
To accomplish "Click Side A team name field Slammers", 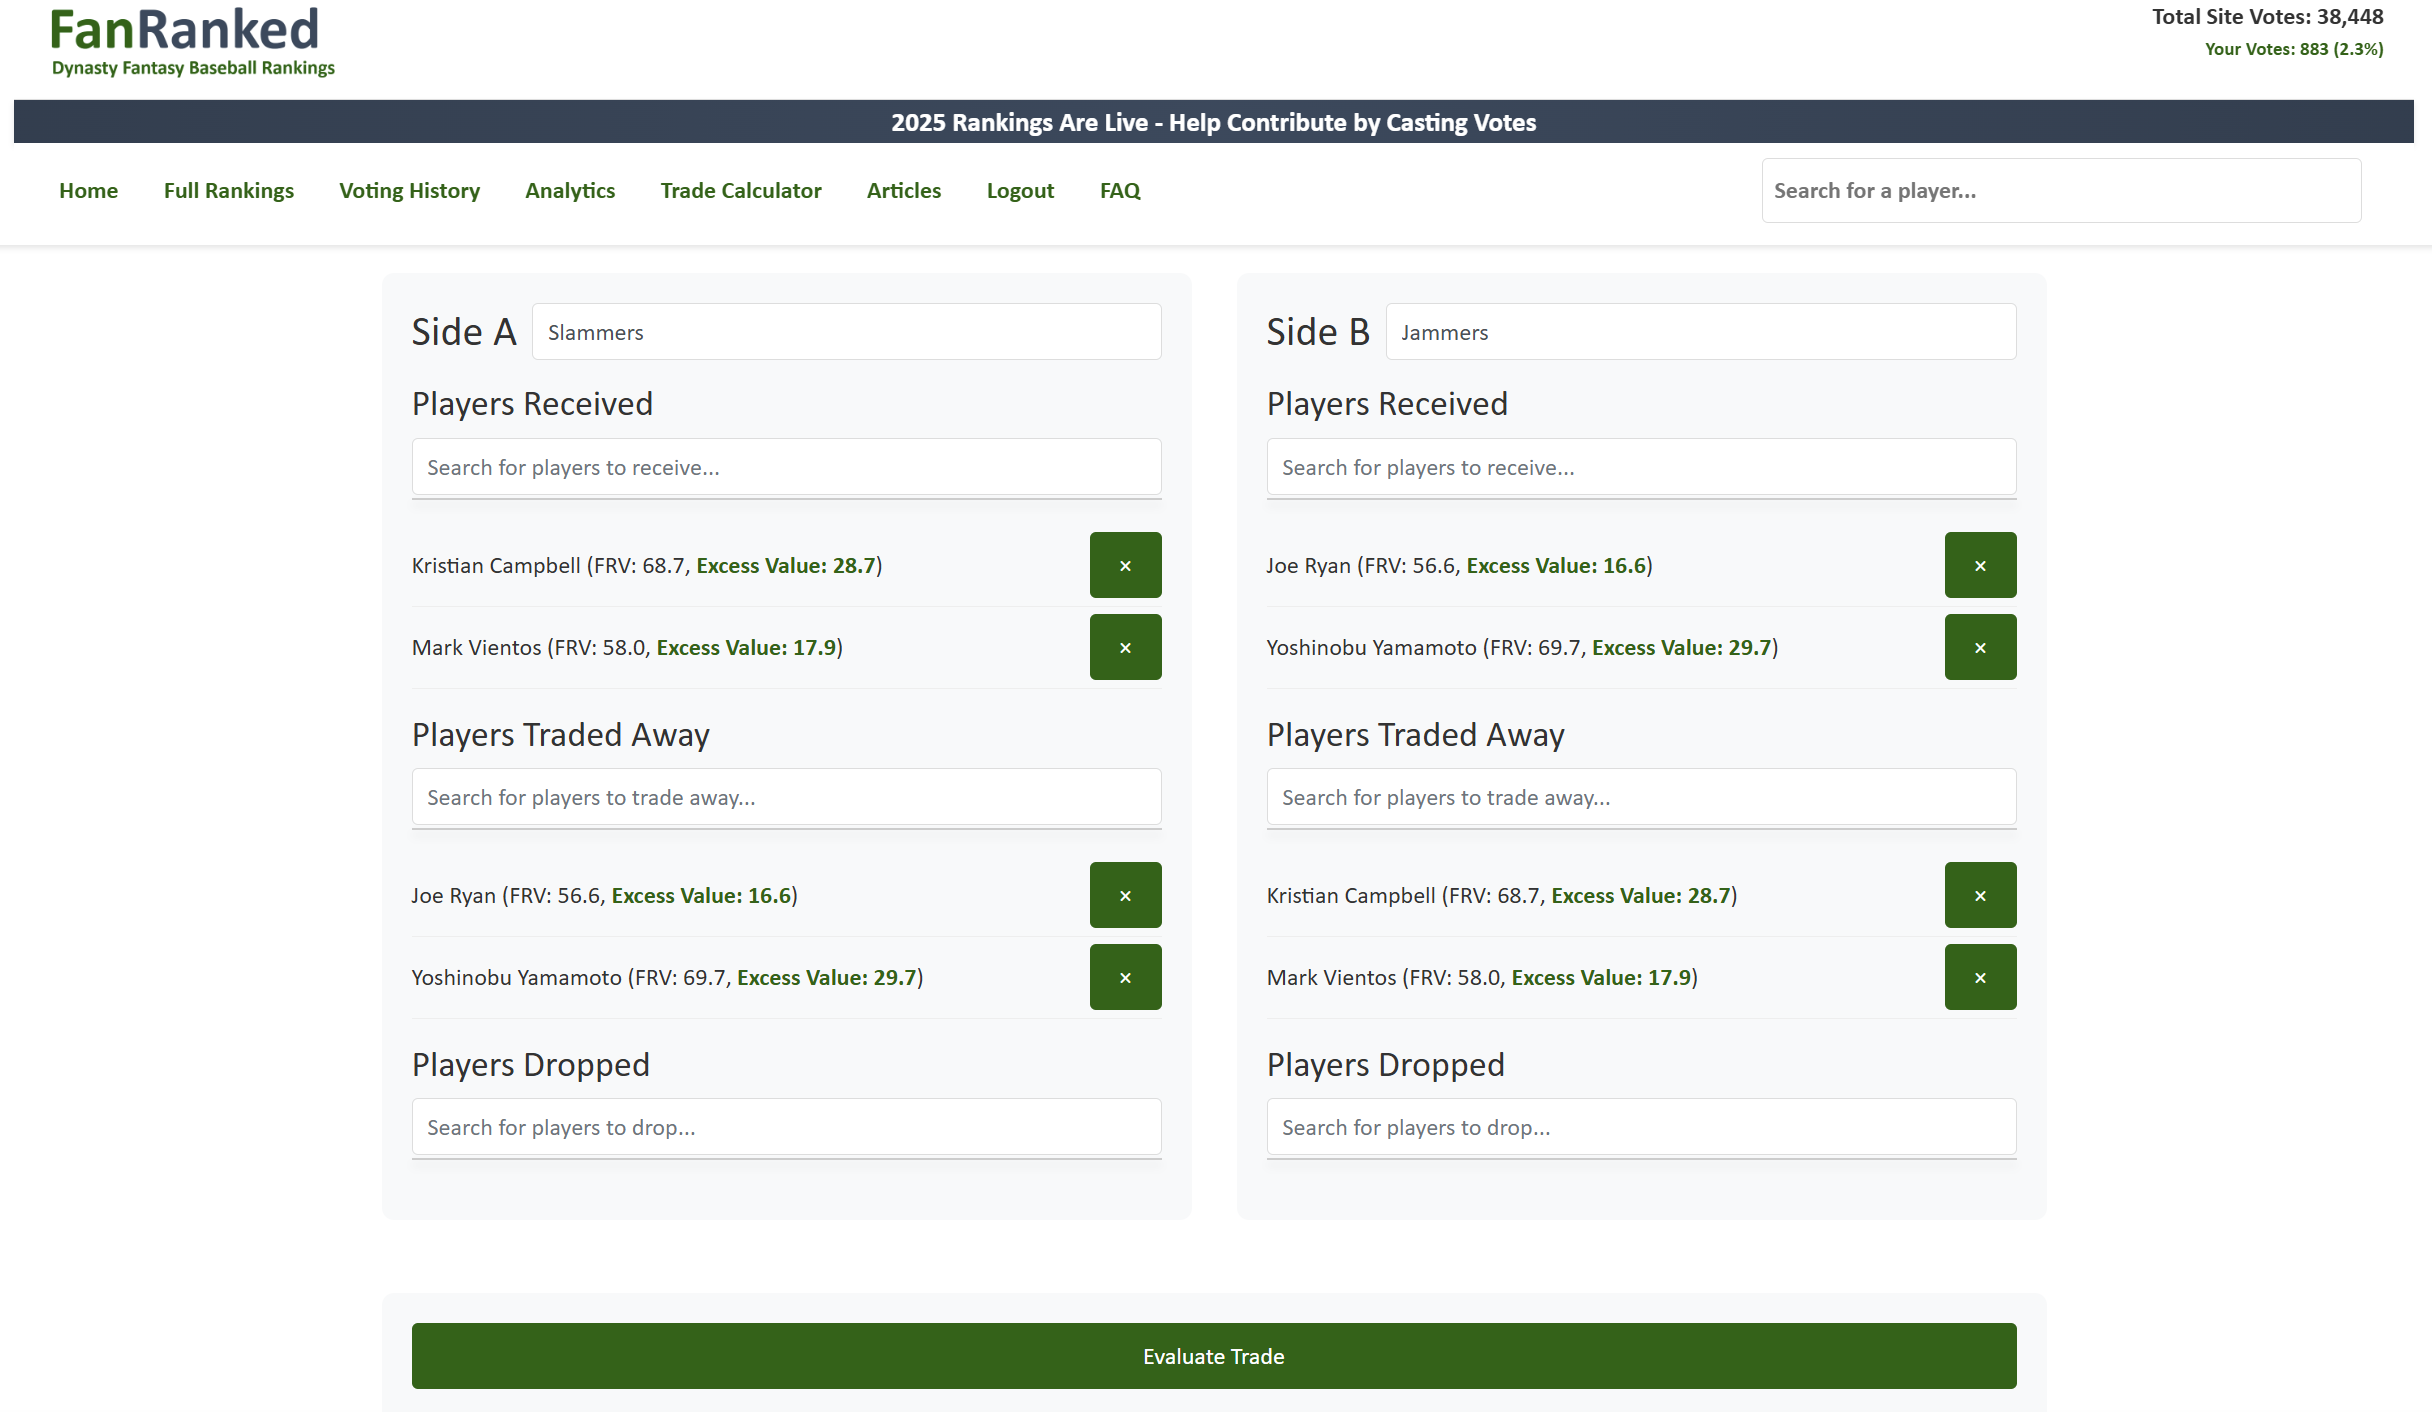I will tap(846, 332).
